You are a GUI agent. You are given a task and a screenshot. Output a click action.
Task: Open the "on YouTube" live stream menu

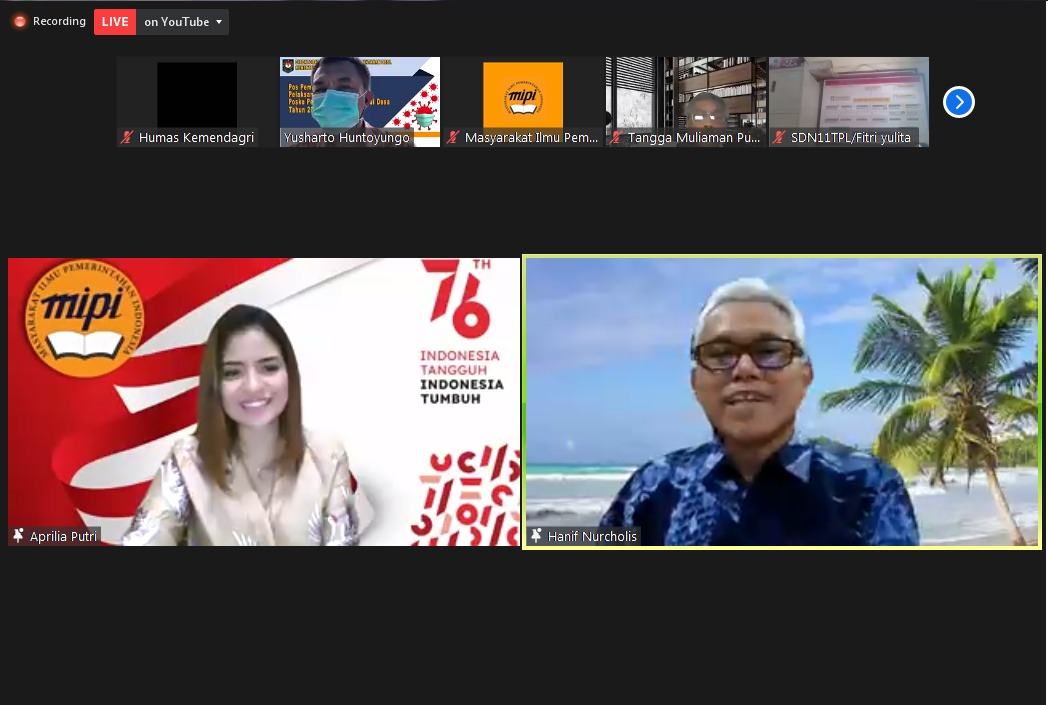[177, 22]
